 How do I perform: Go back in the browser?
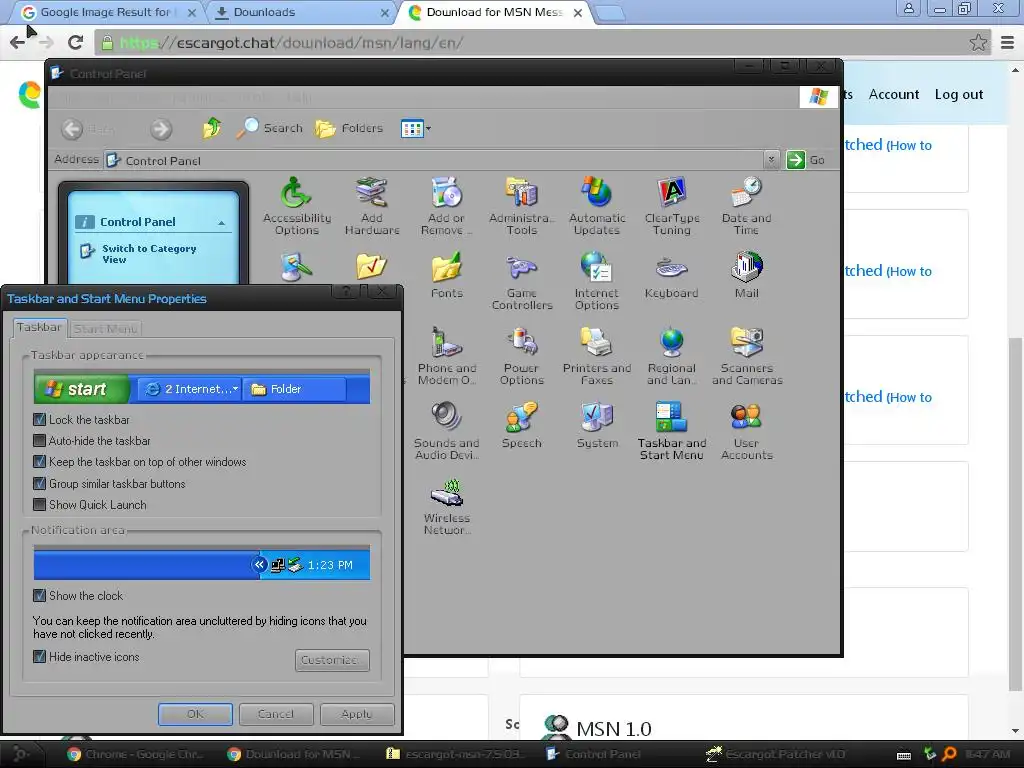pyautogui.click(x=18, y=42)
